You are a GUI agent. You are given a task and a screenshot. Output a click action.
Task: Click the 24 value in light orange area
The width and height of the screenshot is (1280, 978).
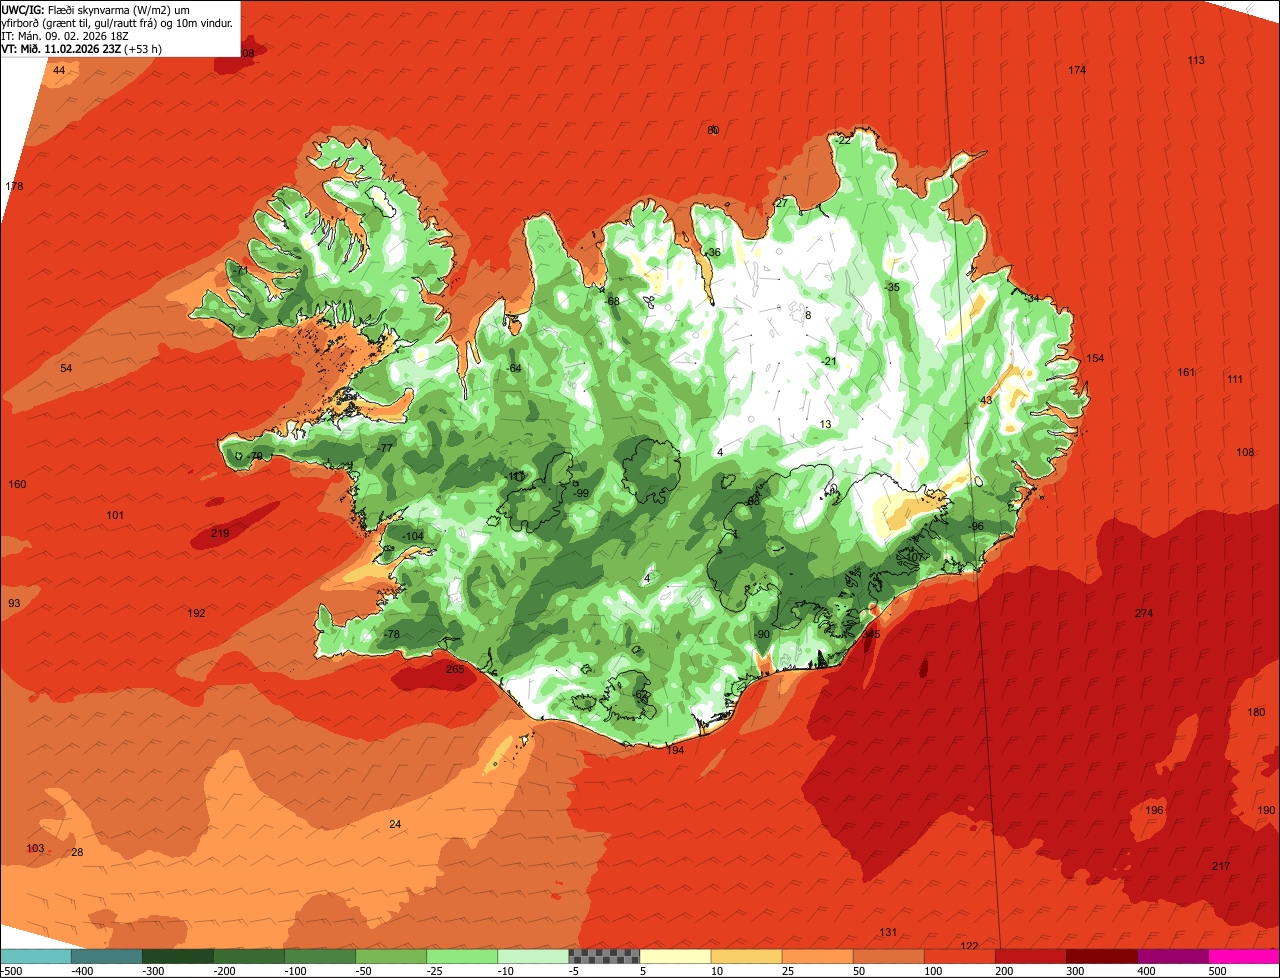click(x=395, y=824)
